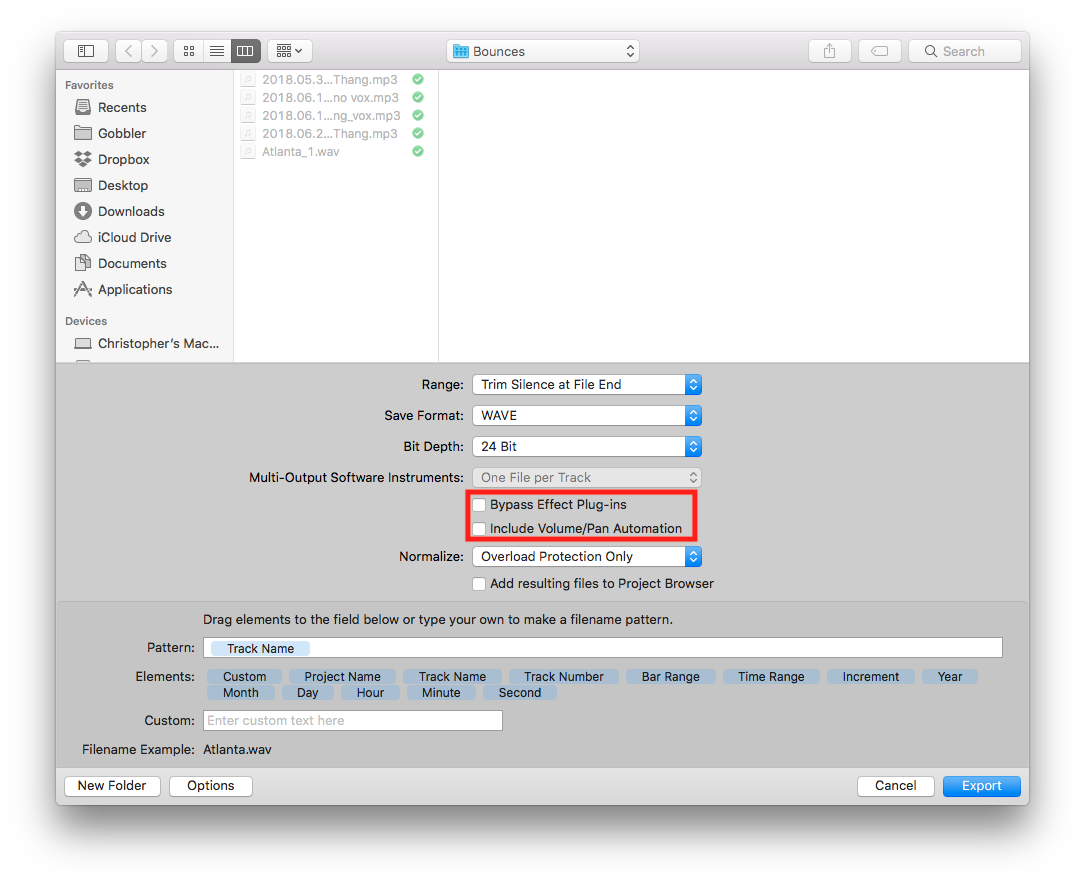Click the Second element token
1085x885 pixels.
[520, 693]
